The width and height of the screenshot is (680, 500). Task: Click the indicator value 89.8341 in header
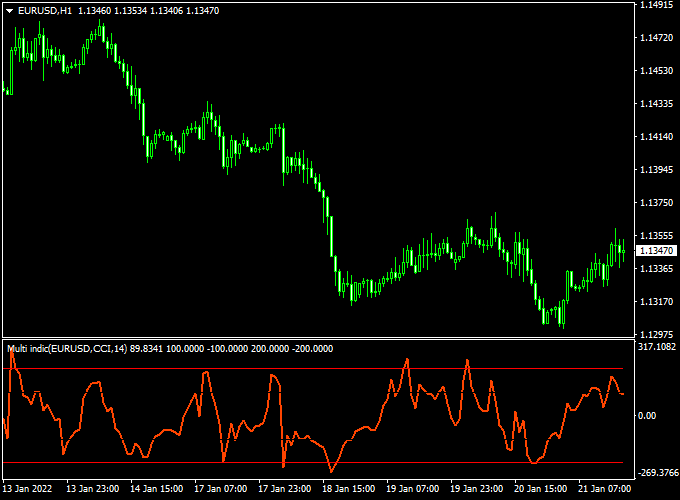[x=146, y=349]
